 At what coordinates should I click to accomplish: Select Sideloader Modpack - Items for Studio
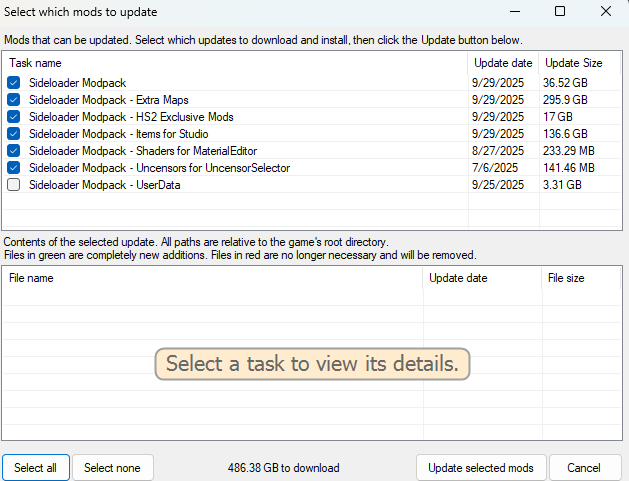pyautogui.click(x=118, y=134)
